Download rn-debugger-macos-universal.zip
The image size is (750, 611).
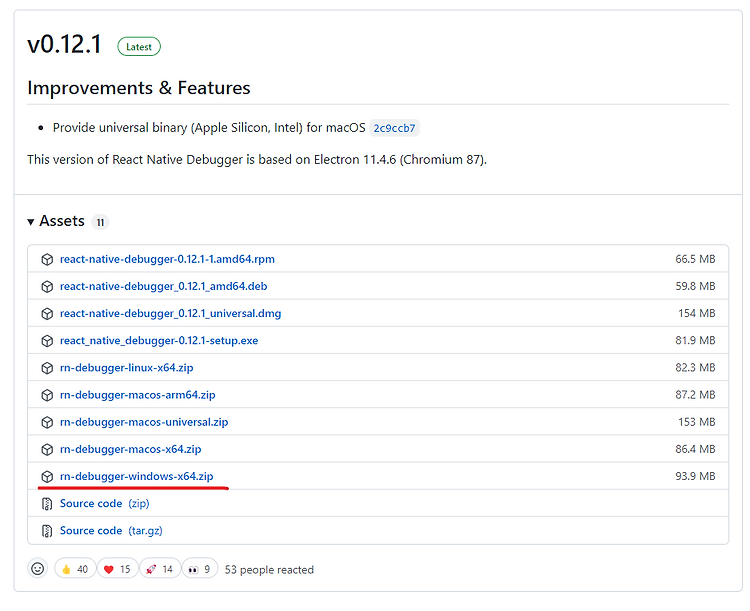pyautogui.click(x=144, y=422)
